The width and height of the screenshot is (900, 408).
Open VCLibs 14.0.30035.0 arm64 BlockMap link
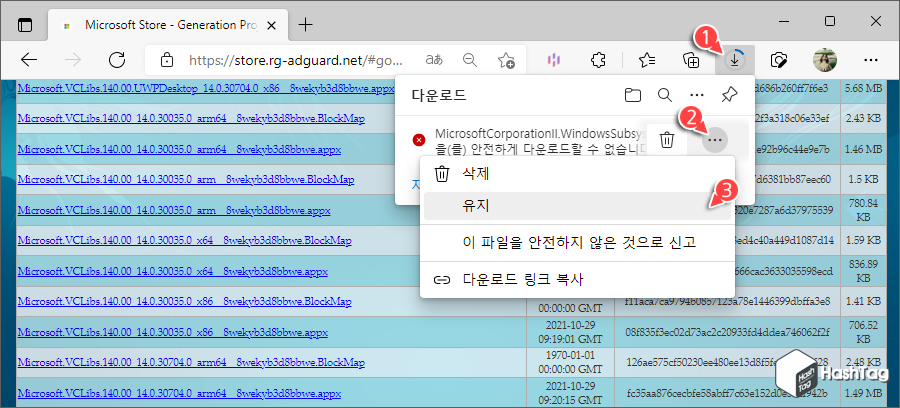click(191, 118)
